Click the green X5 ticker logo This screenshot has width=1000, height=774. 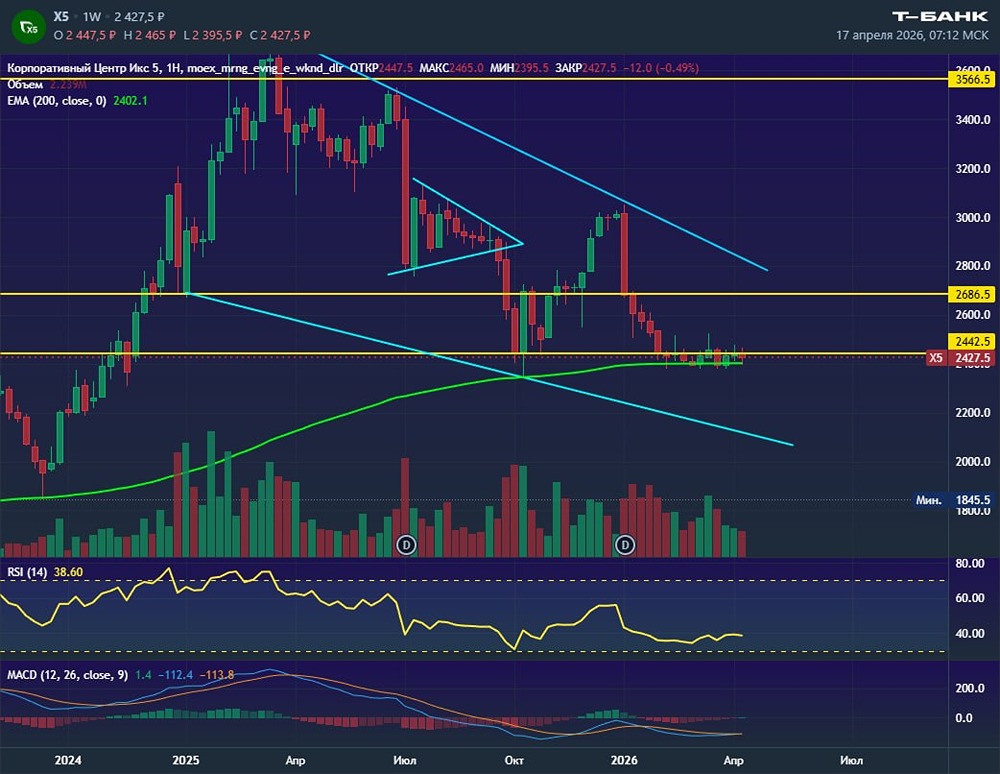[28, 27]
